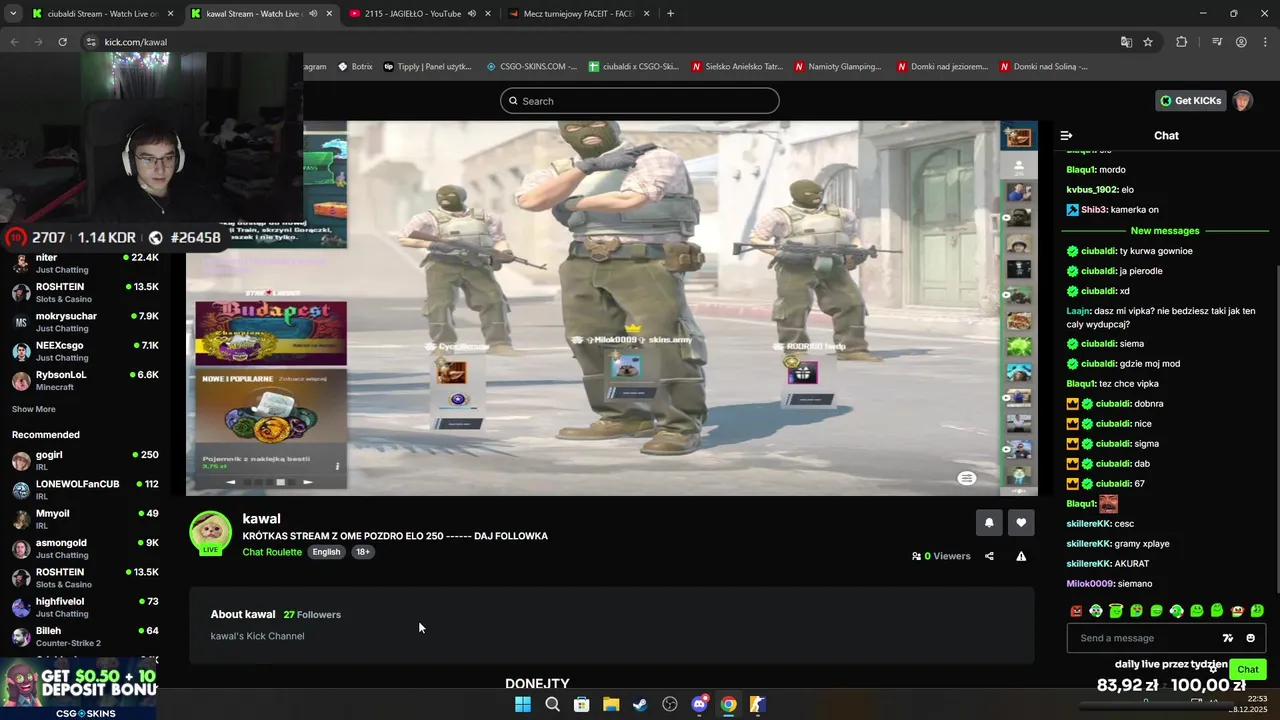This screenshot has width=1280, height=720.
Task: View site information next to the URL
Action: coord(91,42)
